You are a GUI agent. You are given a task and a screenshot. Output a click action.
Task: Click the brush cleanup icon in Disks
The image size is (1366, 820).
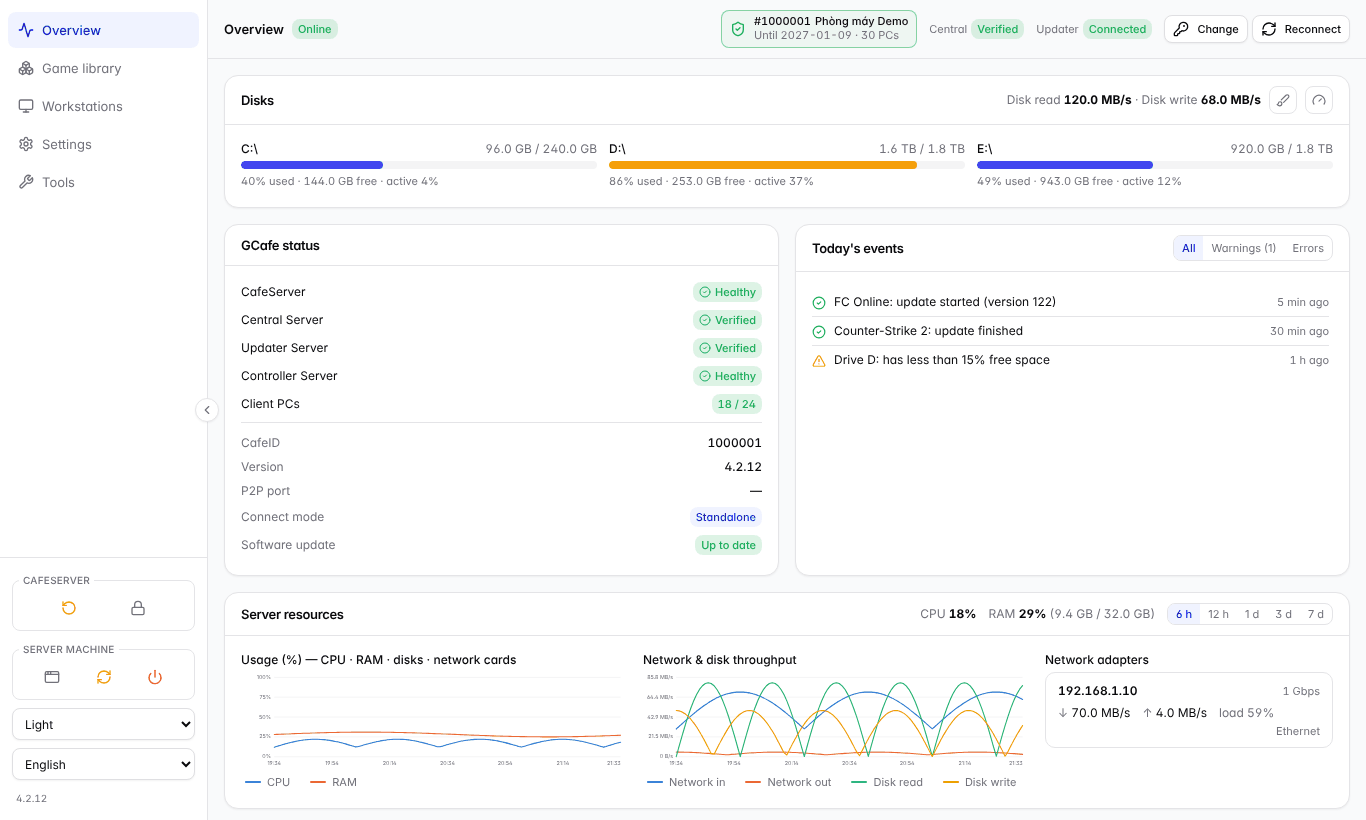(1283, 100)
